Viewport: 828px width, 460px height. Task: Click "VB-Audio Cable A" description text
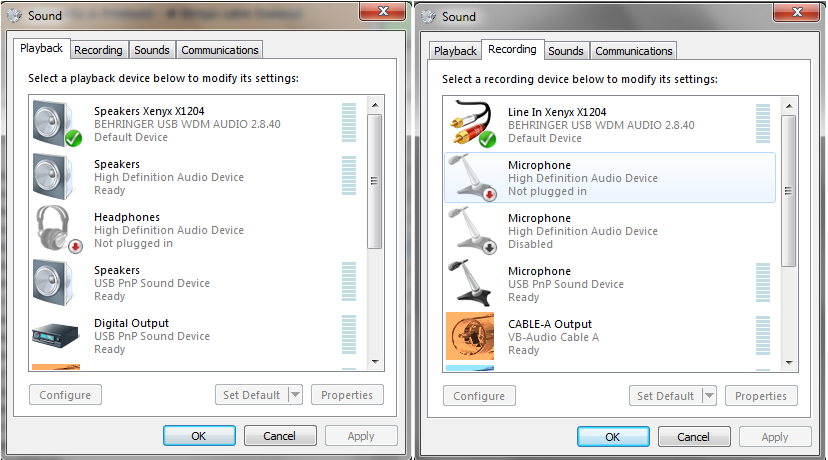[553, 337]
